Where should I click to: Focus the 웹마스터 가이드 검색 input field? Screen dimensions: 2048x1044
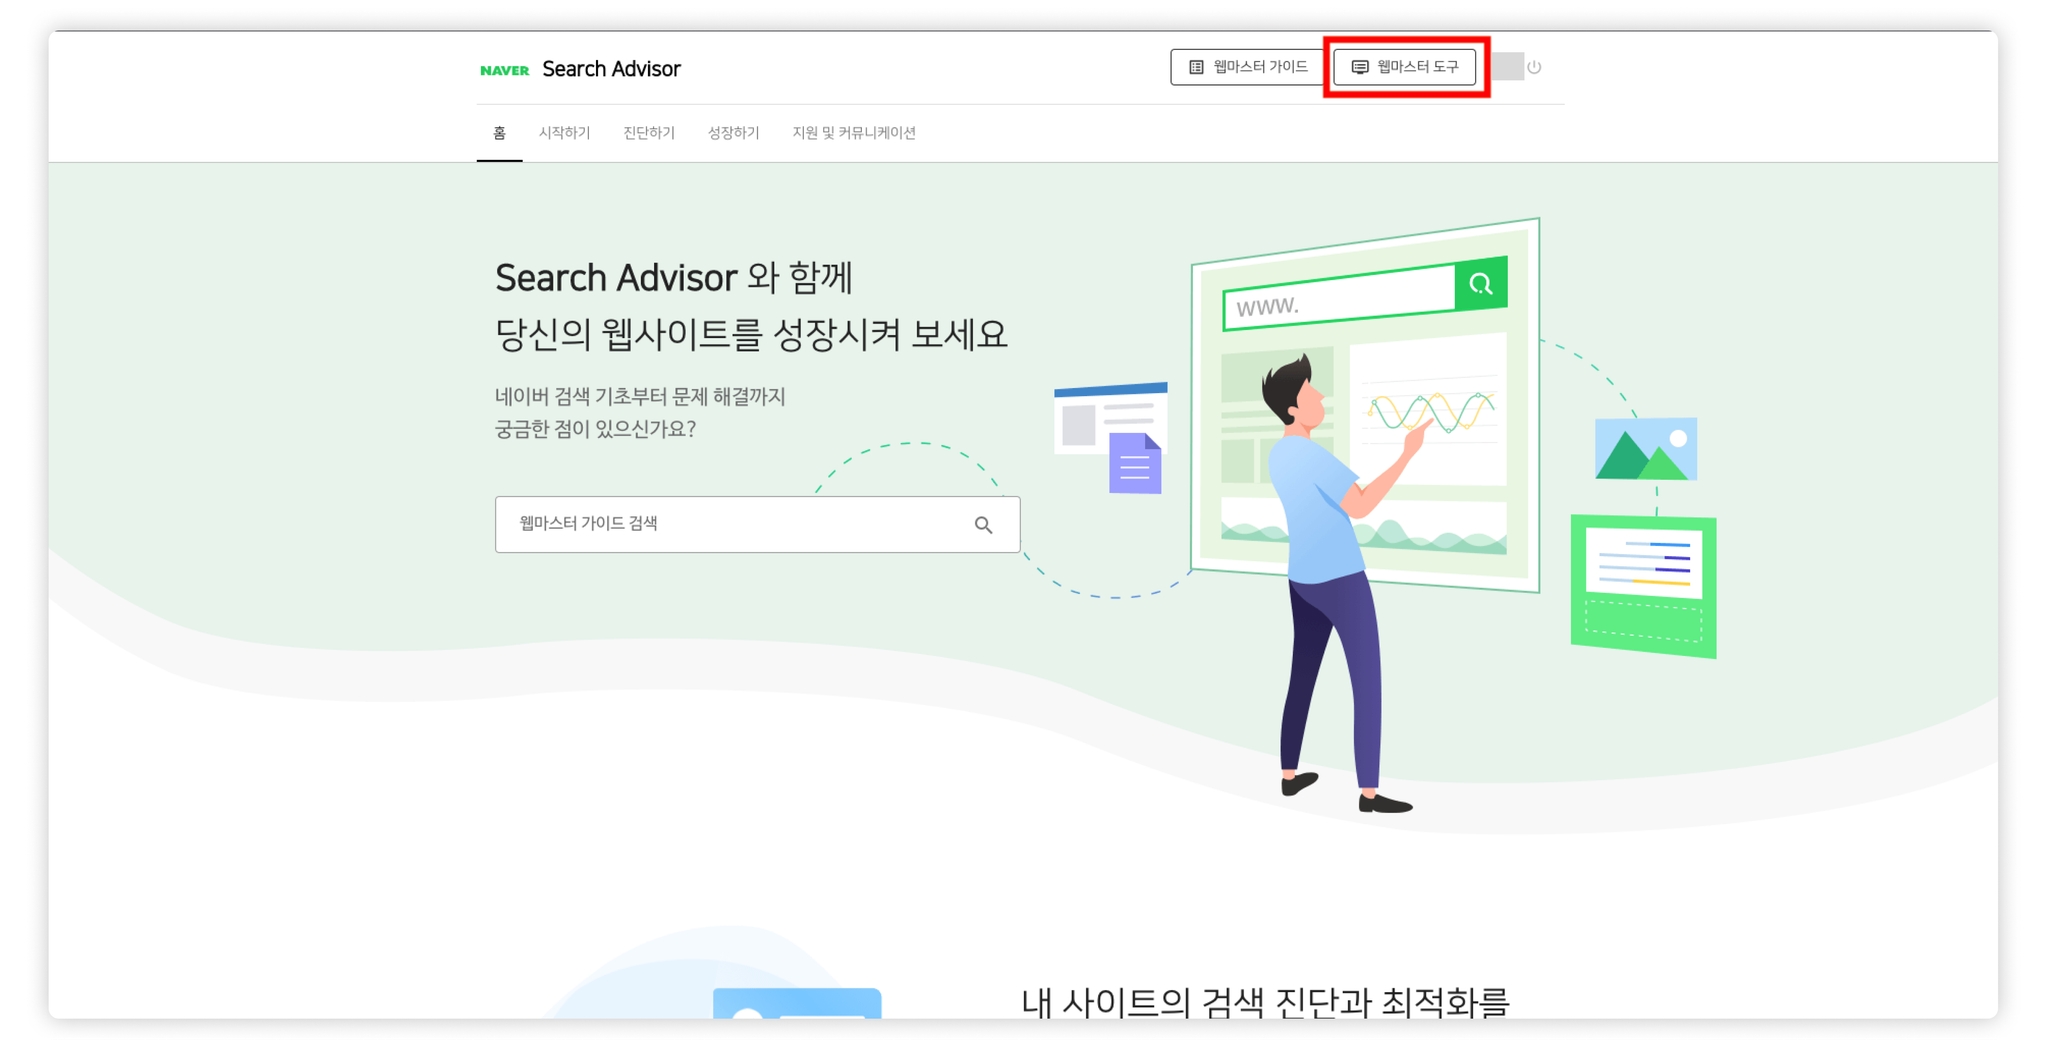[757, 524]
